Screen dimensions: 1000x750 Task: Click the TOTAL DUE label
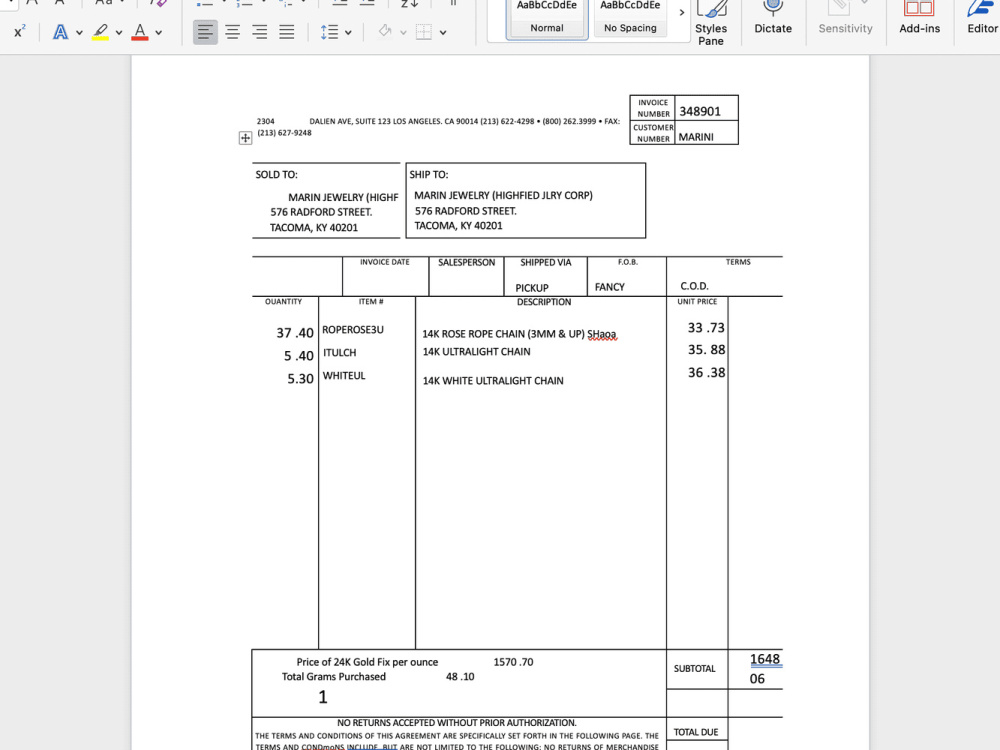[696, 732]
